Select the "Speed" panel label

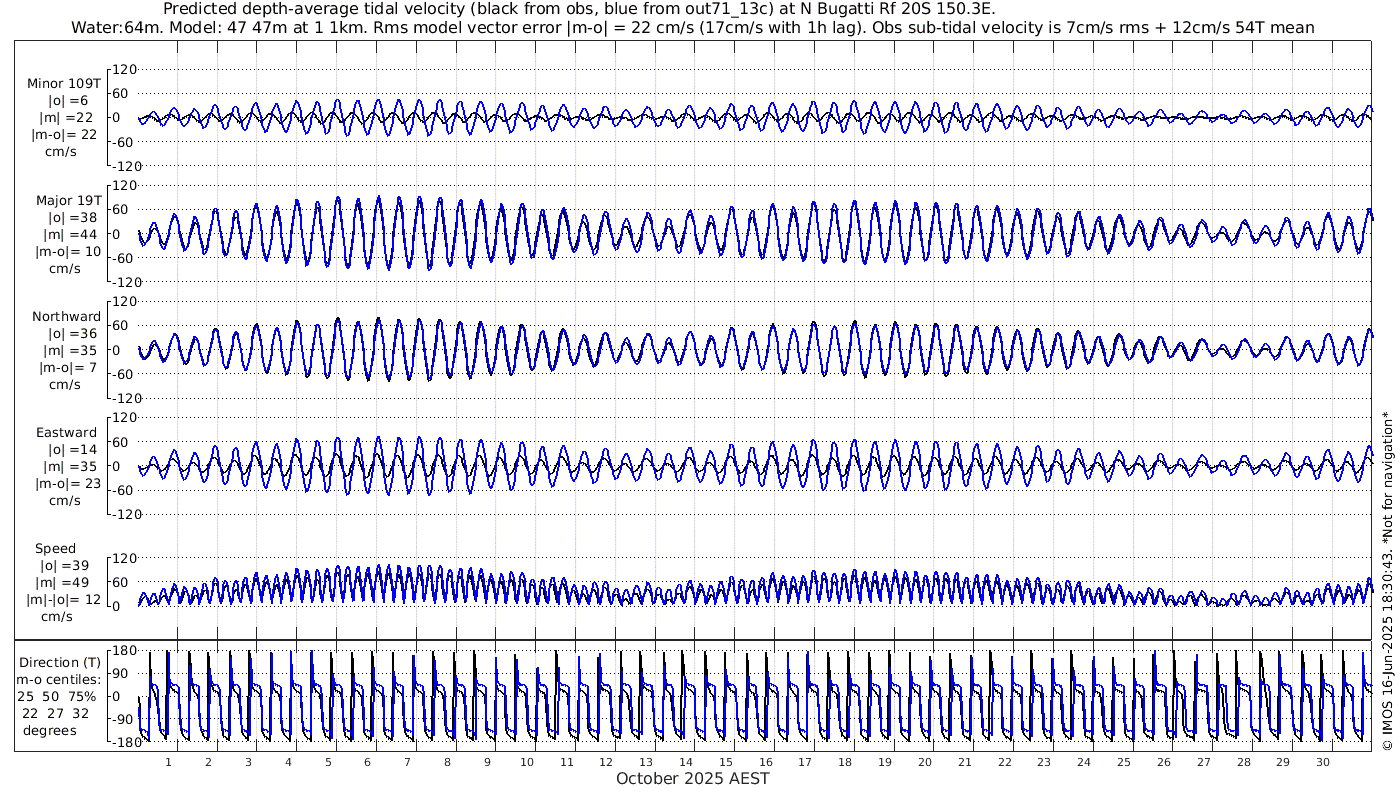click(55, 549)
